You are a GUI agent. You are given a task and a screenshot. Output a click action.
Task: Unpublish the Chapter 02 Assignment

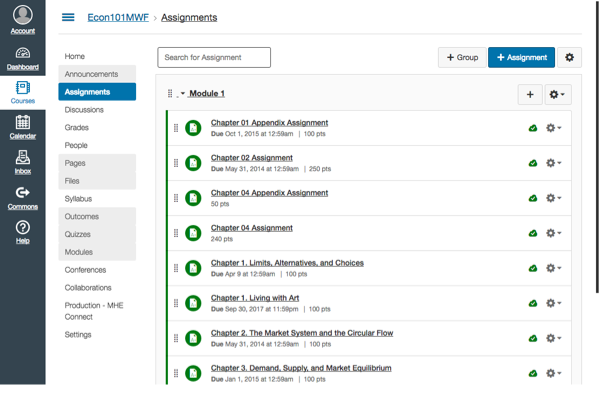pyautogui.click(x=533, y=163)
